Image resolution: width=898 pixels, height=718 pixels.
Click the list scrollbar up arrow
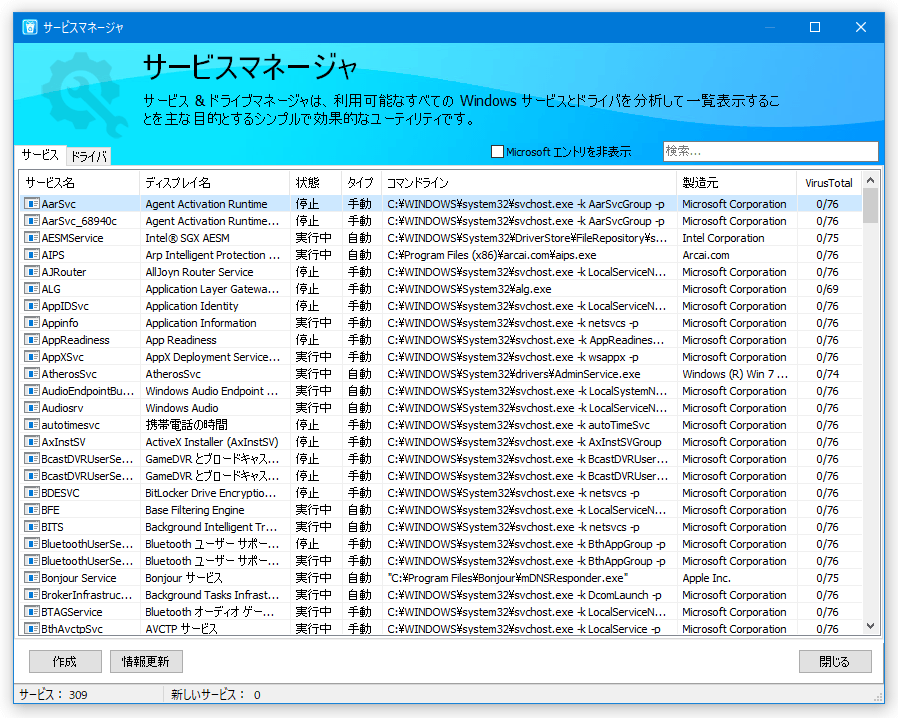point(871,180)
